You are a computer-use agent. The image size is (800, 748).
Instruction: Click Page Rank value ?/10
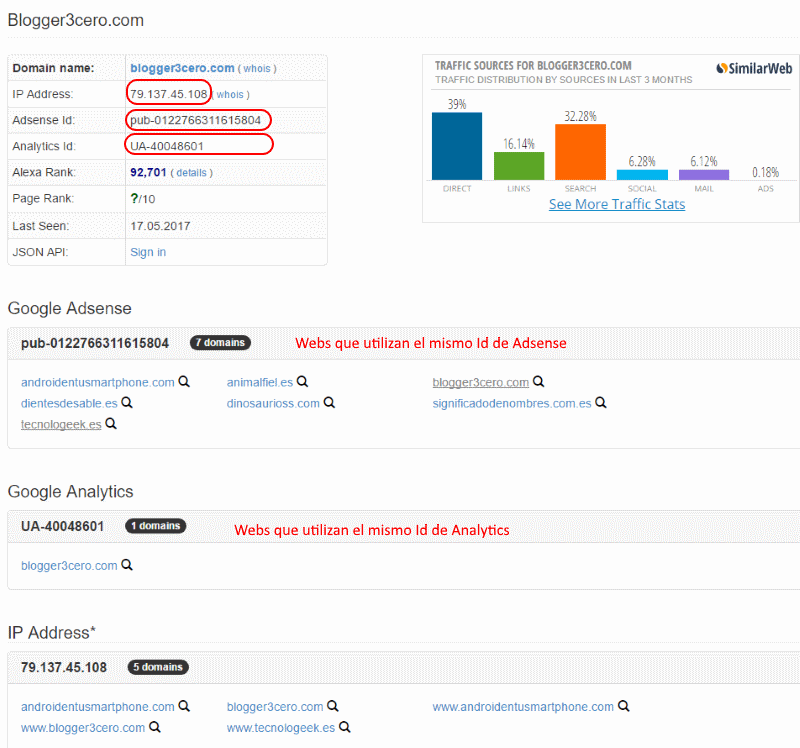point(142,198)
